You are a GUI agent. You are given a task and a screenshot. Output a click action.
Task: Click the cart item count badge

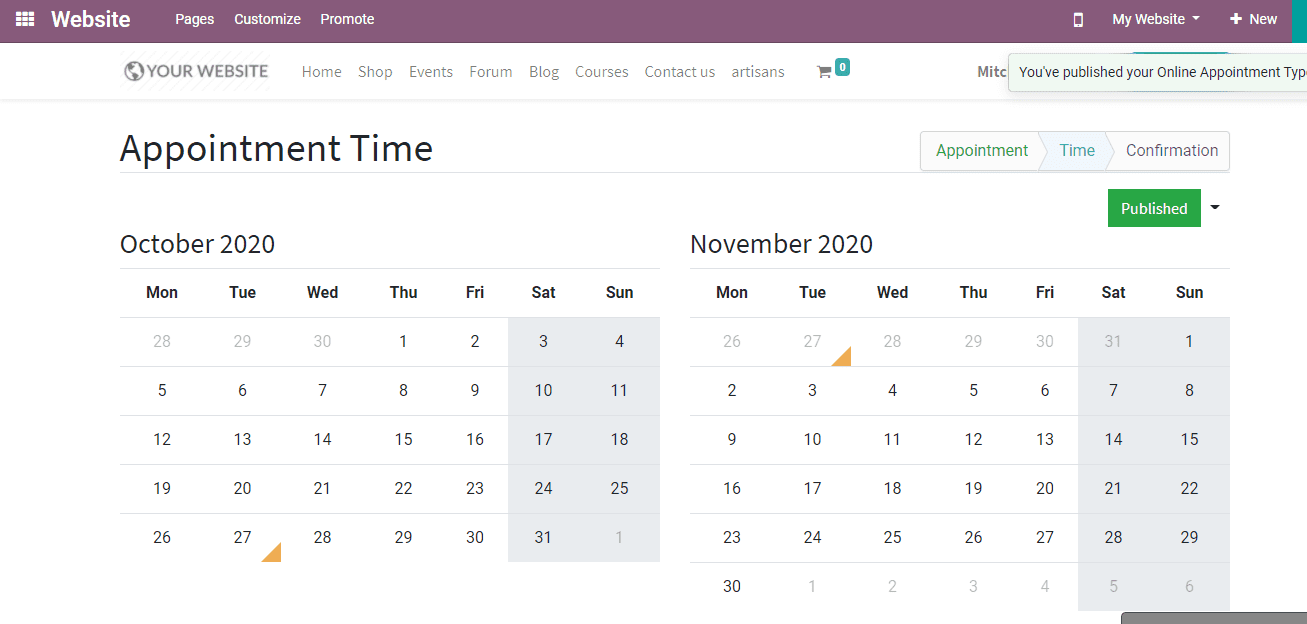coord(842,67)
